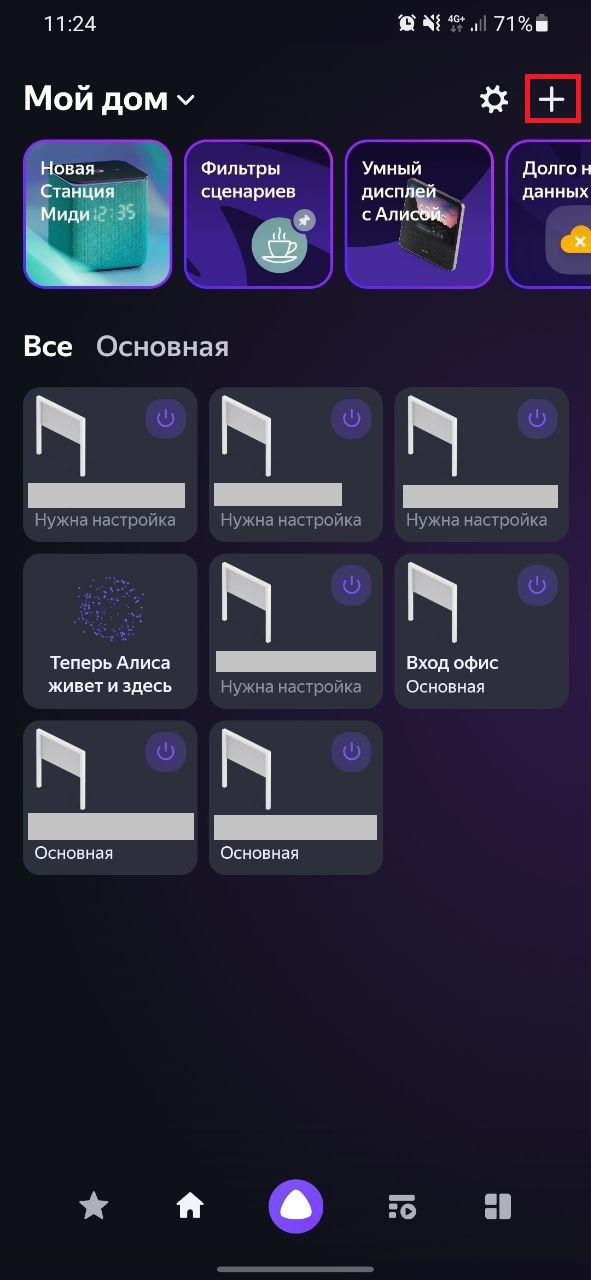Select the Все tab
The width and height of the screenshot is (591, 1280).
tap(48, 346)
